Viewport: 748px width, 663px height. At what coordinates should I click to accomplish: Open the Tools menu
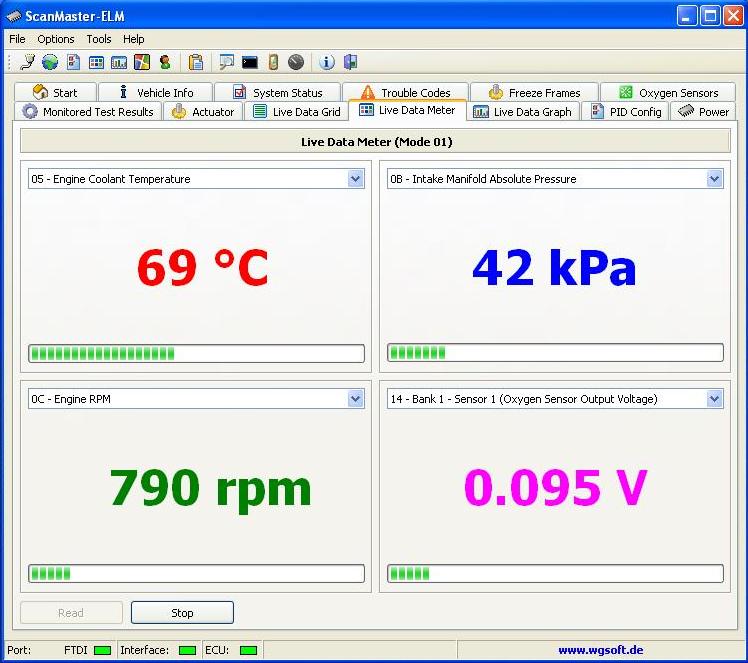point(99,39)
